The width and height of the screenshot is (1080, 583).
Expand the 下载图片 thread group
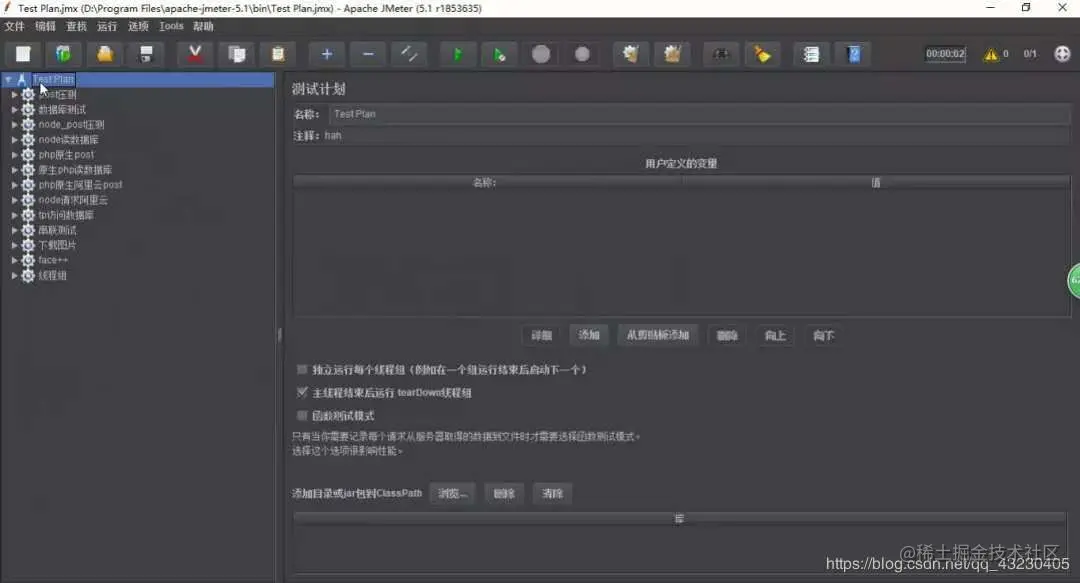point(14,245)
